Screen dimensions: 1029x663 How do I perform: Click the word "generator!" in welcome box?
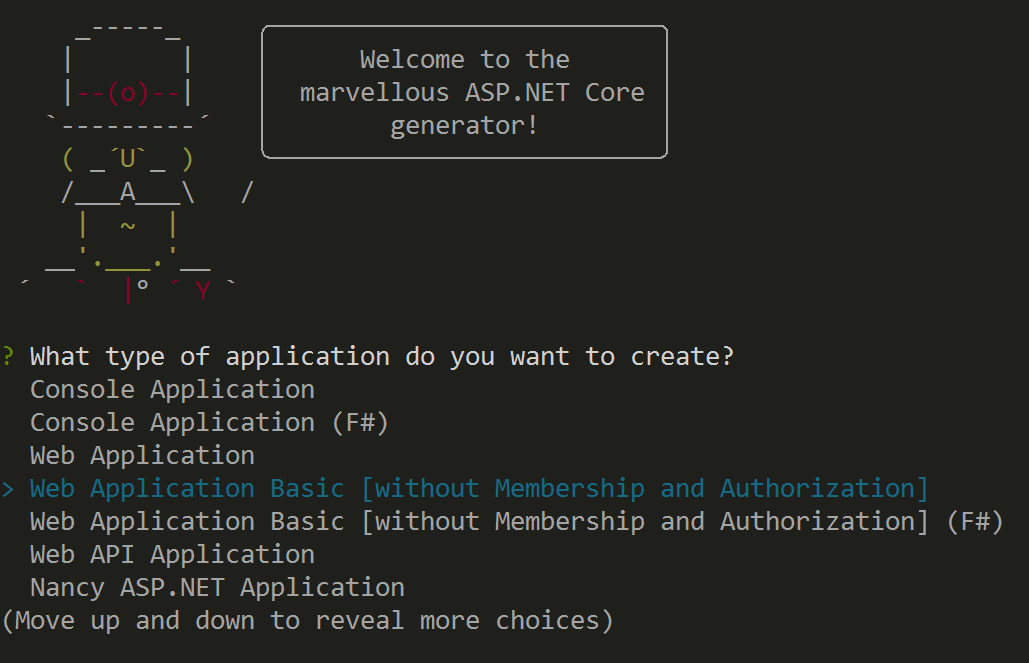[464, 126]
